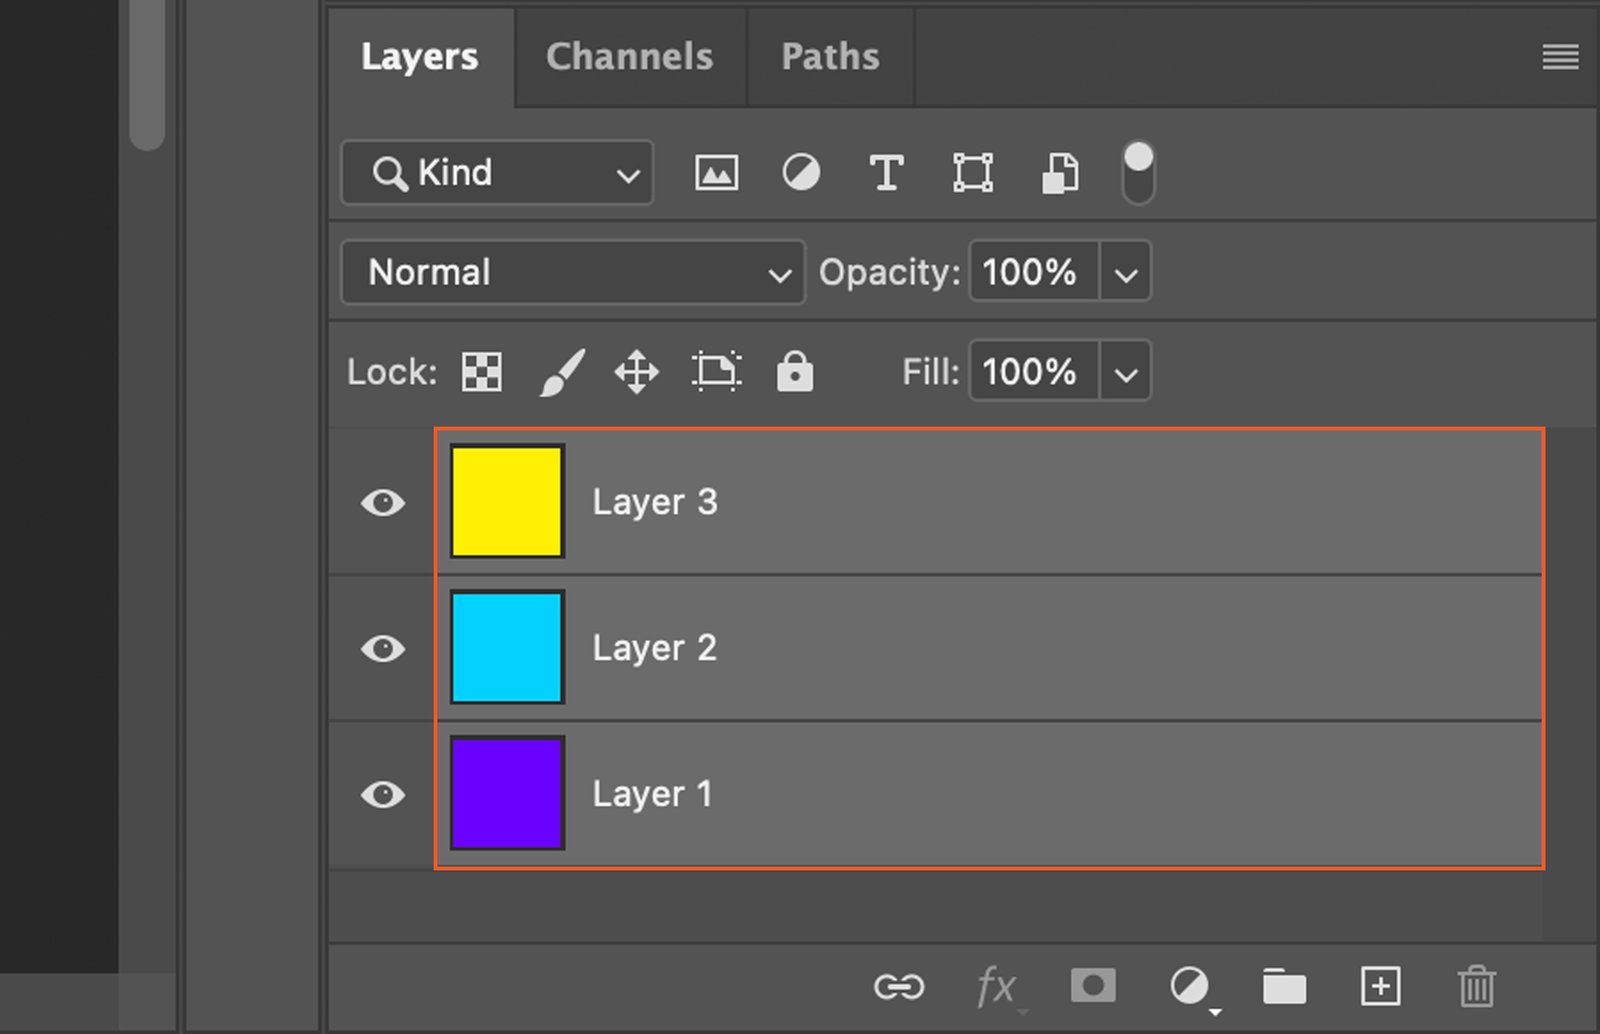Click the purple Layer 1 thumbnail
Image resolution: width=1600 pixels, height=1034 pixels.
[507, 793]
